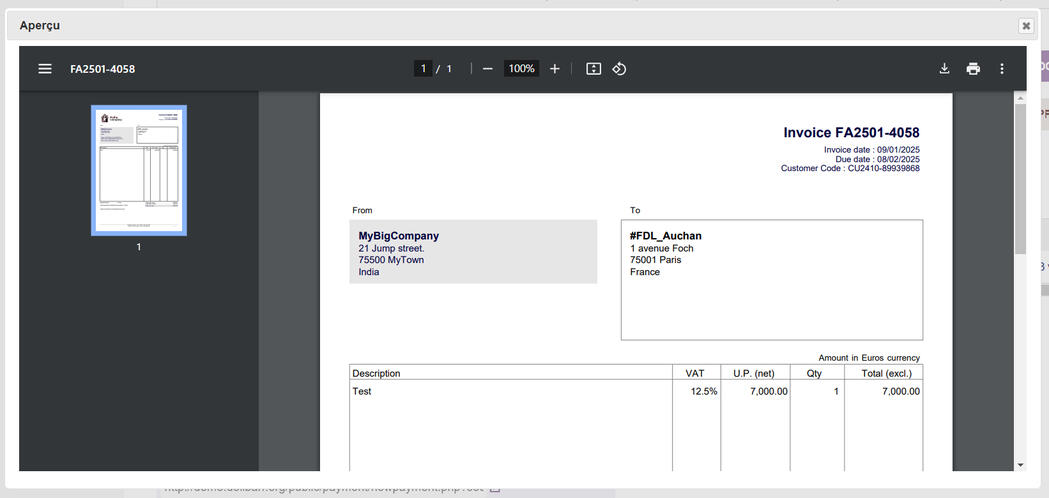Toggle the PDF sidebar with hamburger menu

[45, 69]
